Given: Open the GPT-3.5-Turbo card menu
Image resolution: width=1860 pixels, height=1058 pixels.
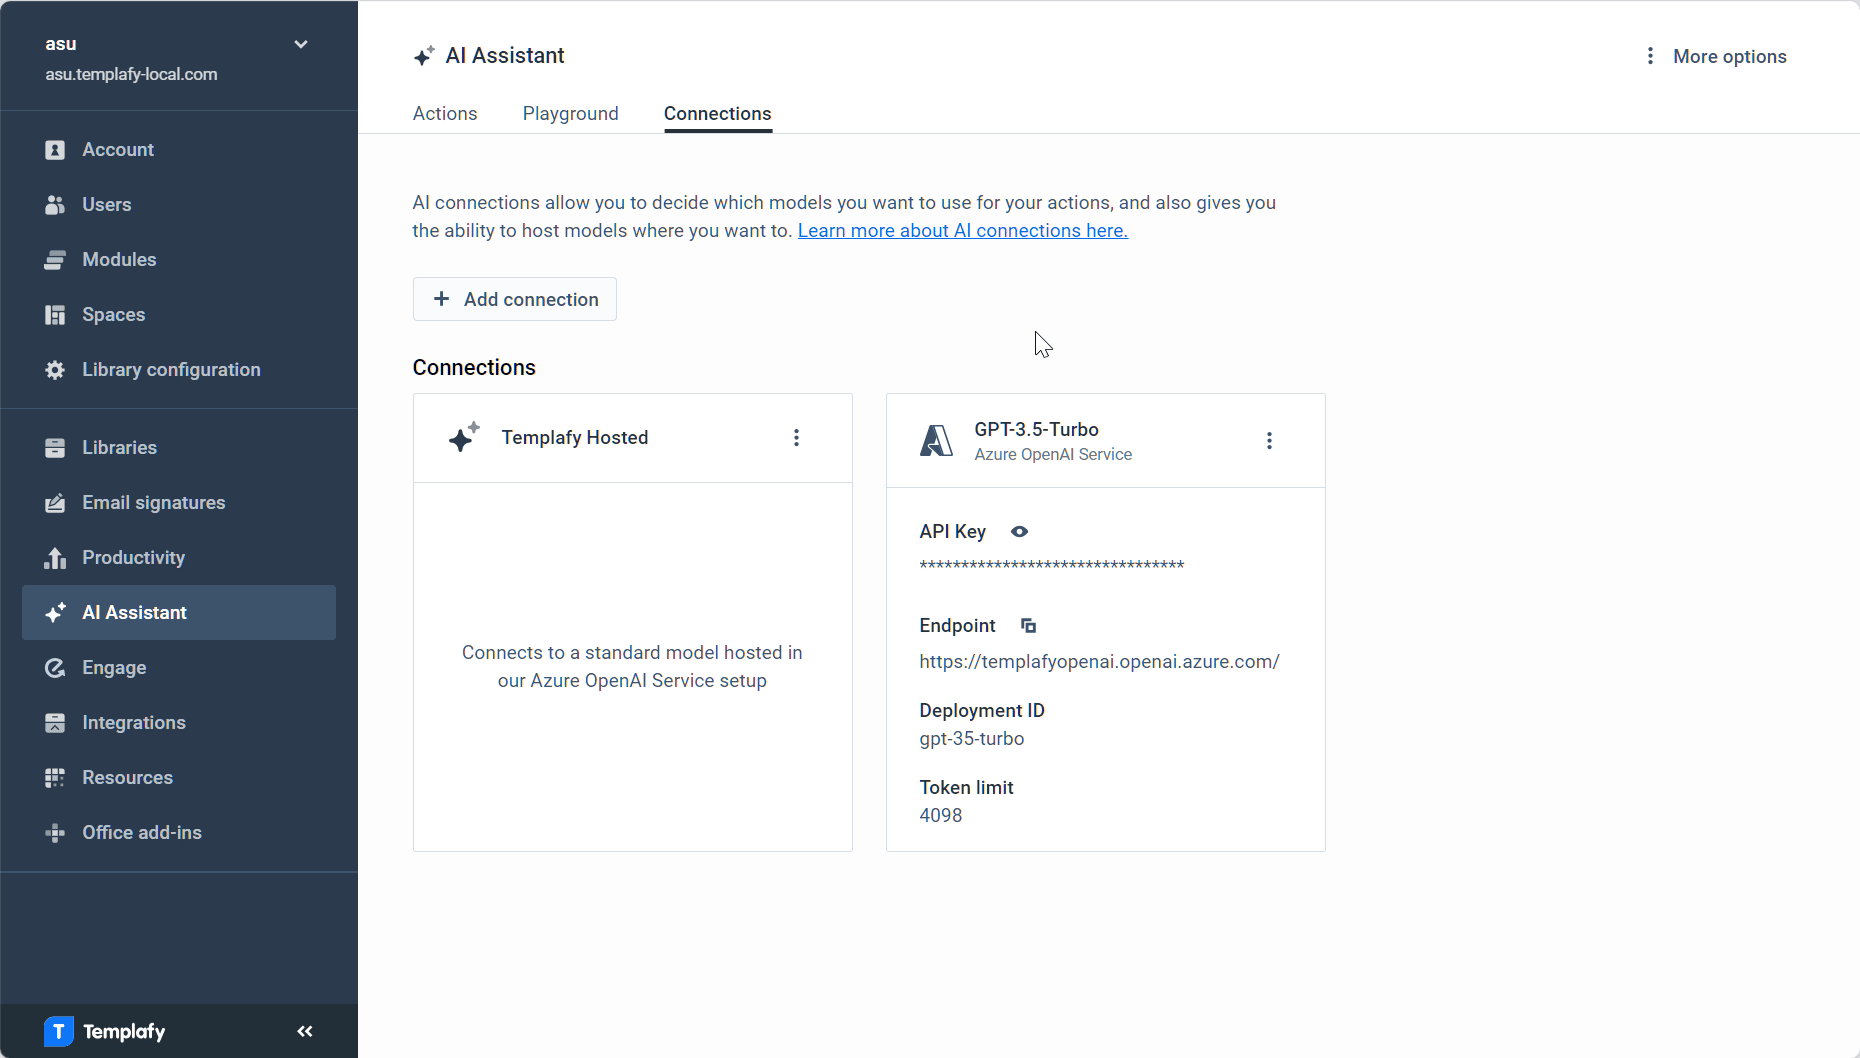Looking at the screenshot, I should click(1268, 440).
